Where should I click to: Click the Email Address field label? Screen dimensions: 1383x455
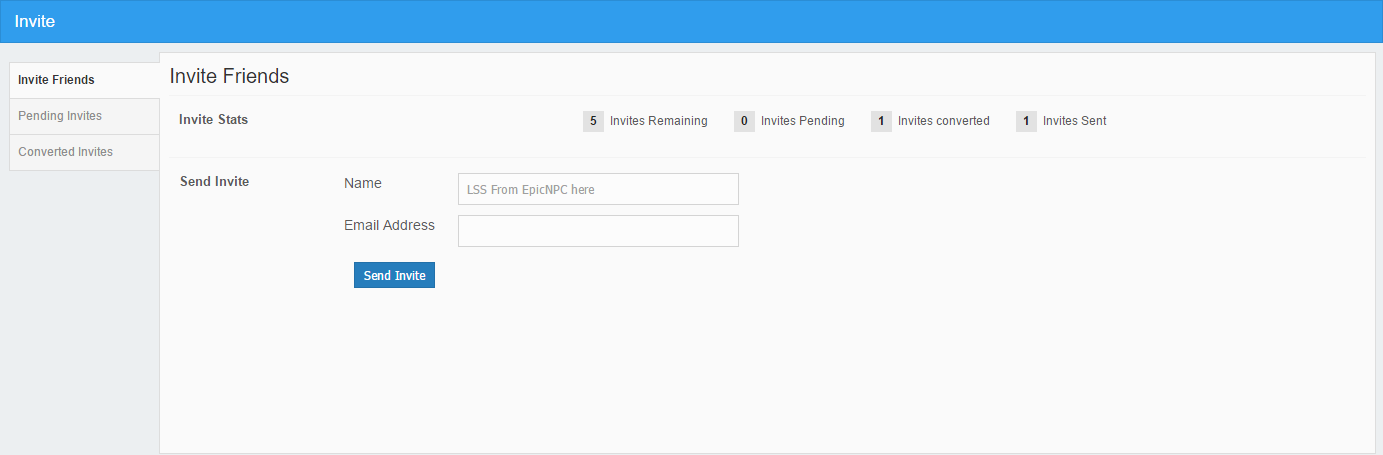point(389,225)
